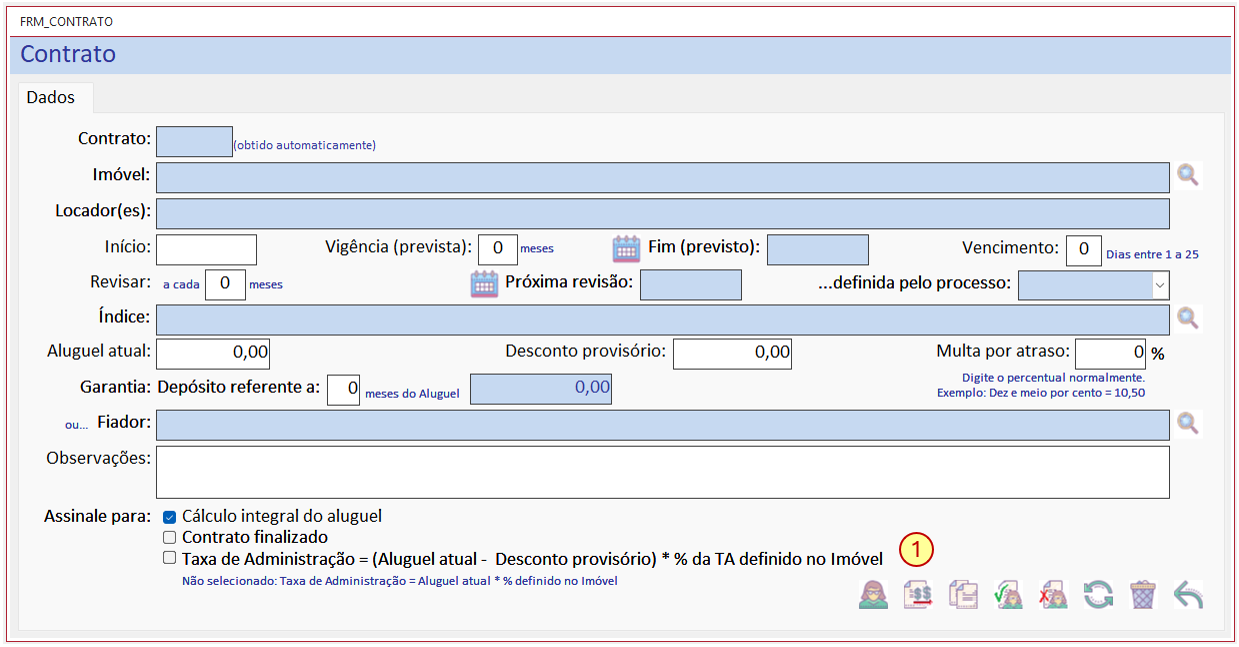
Task: Click the '(obtido automaticamente)' note text
Action: point(304,145)
